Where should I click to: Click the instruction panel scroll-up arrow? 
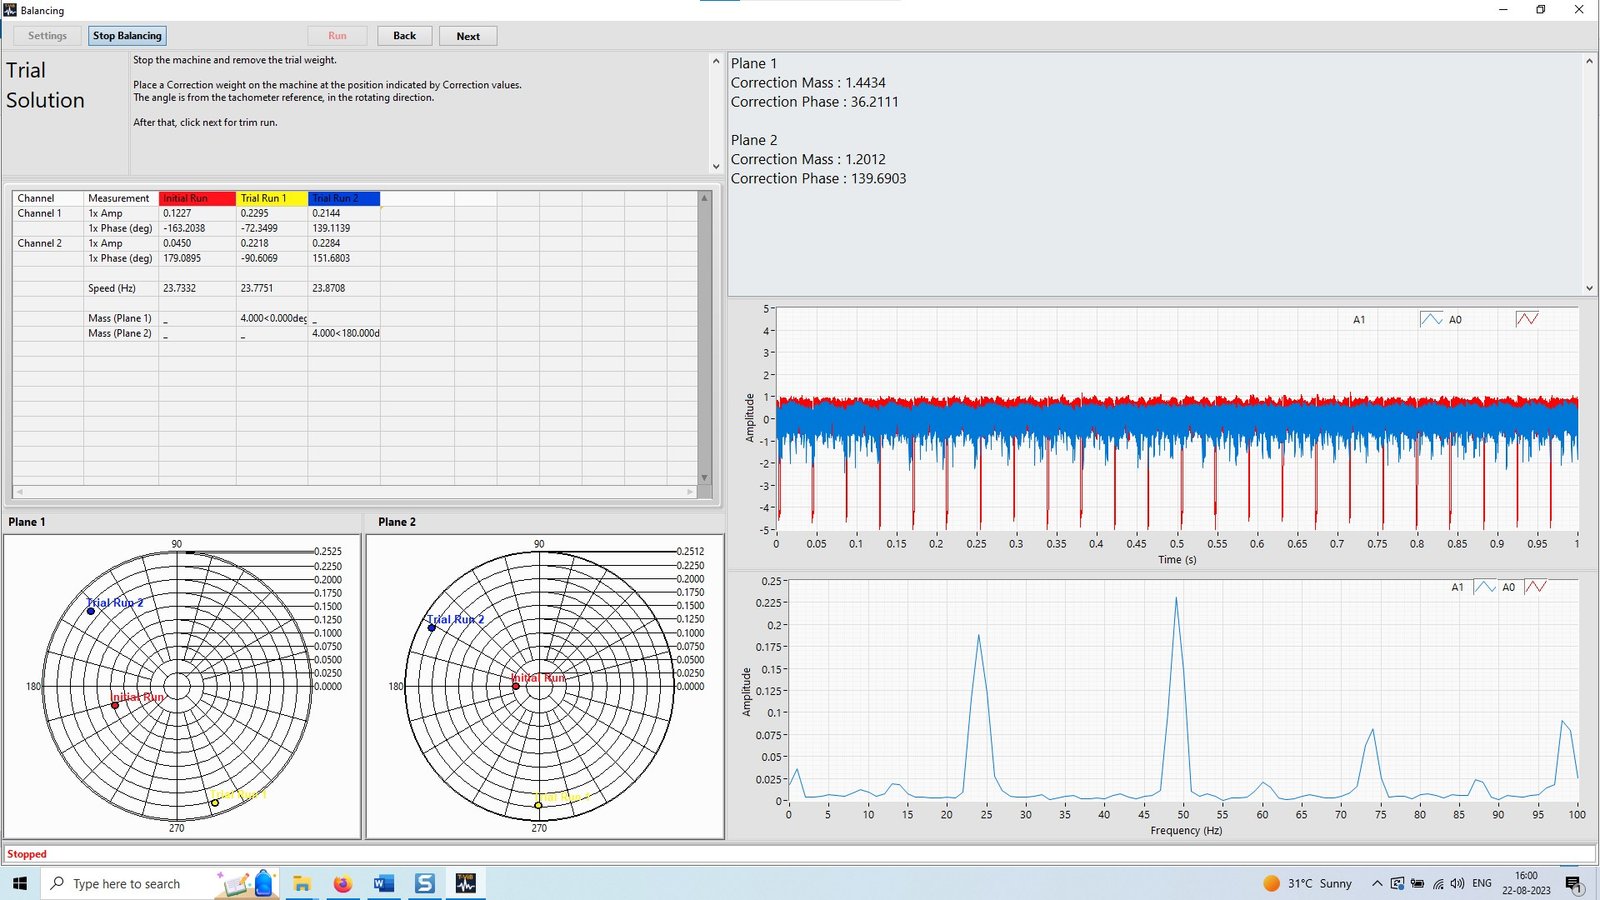716,61
